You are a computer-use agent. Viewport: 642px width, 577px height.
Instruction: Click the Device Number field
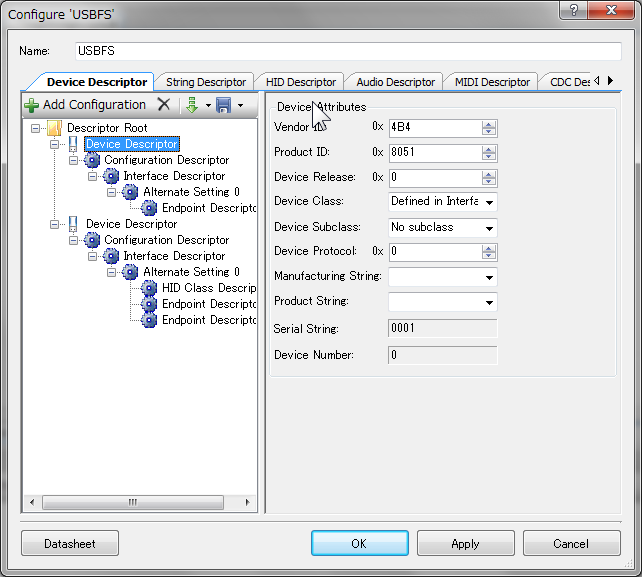coord(443,355)
